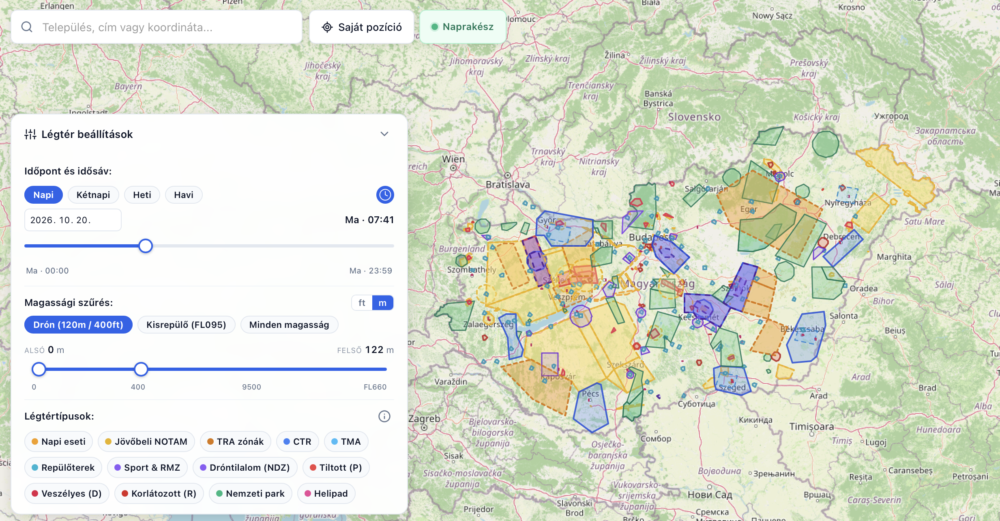
Task: Click the airspace settings sliders icon
Action: pyautogui.click(x=30, y=134)
